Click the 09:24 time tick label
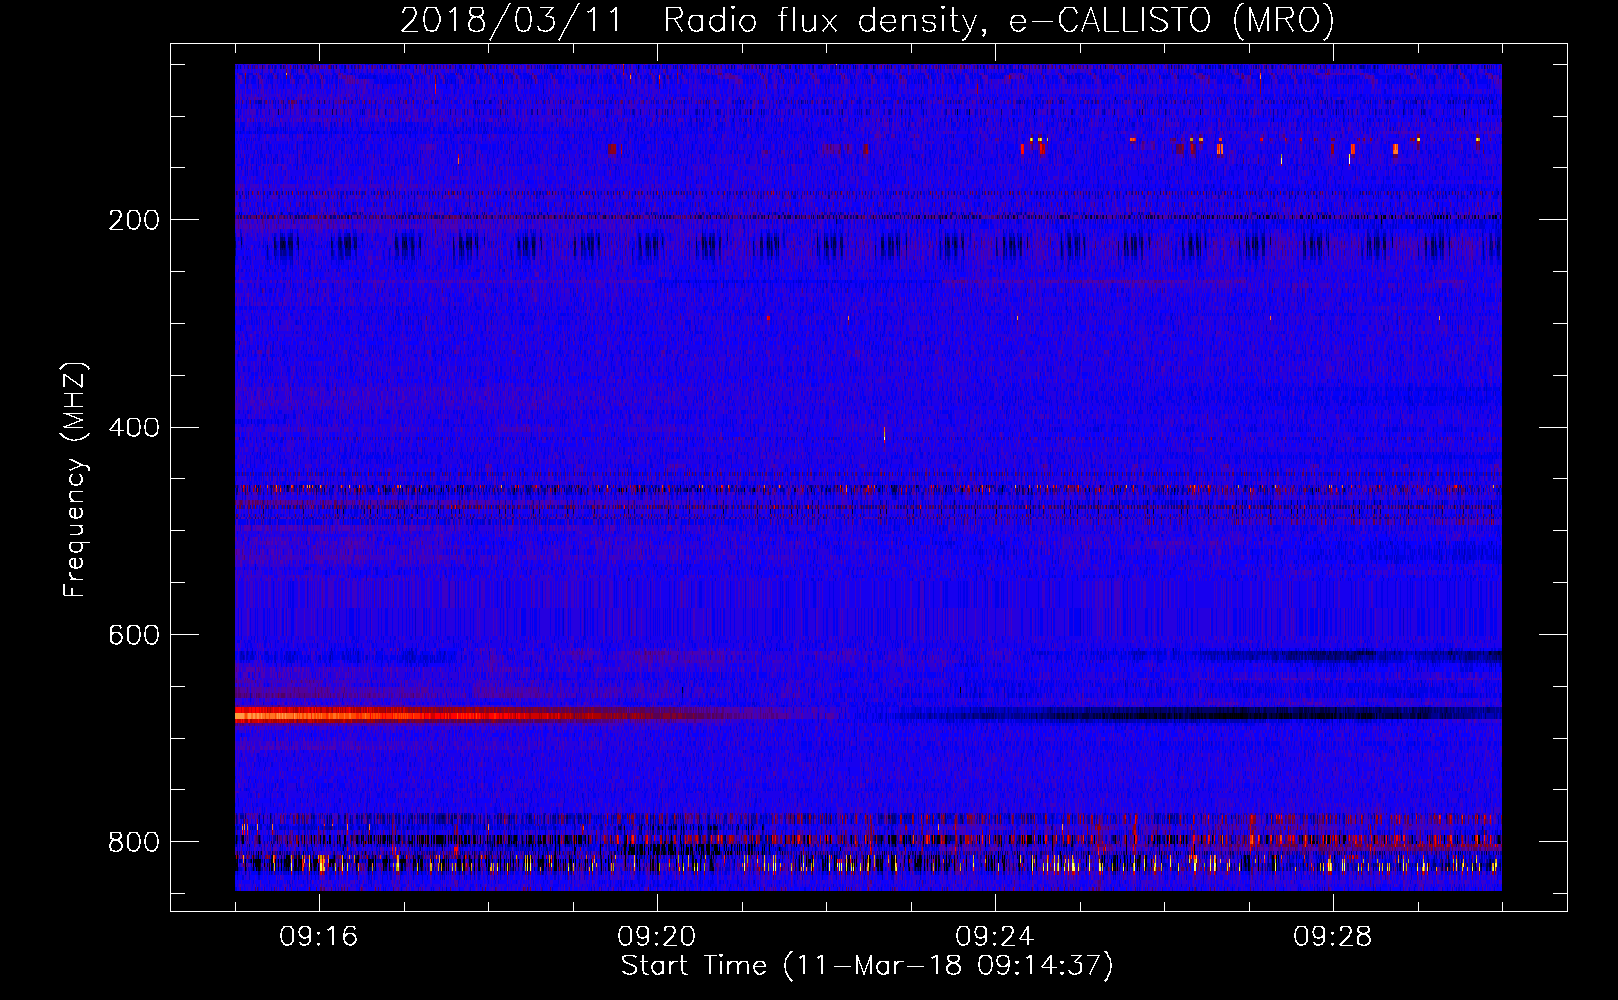1618x1000 pixels. tap(995, 937)
